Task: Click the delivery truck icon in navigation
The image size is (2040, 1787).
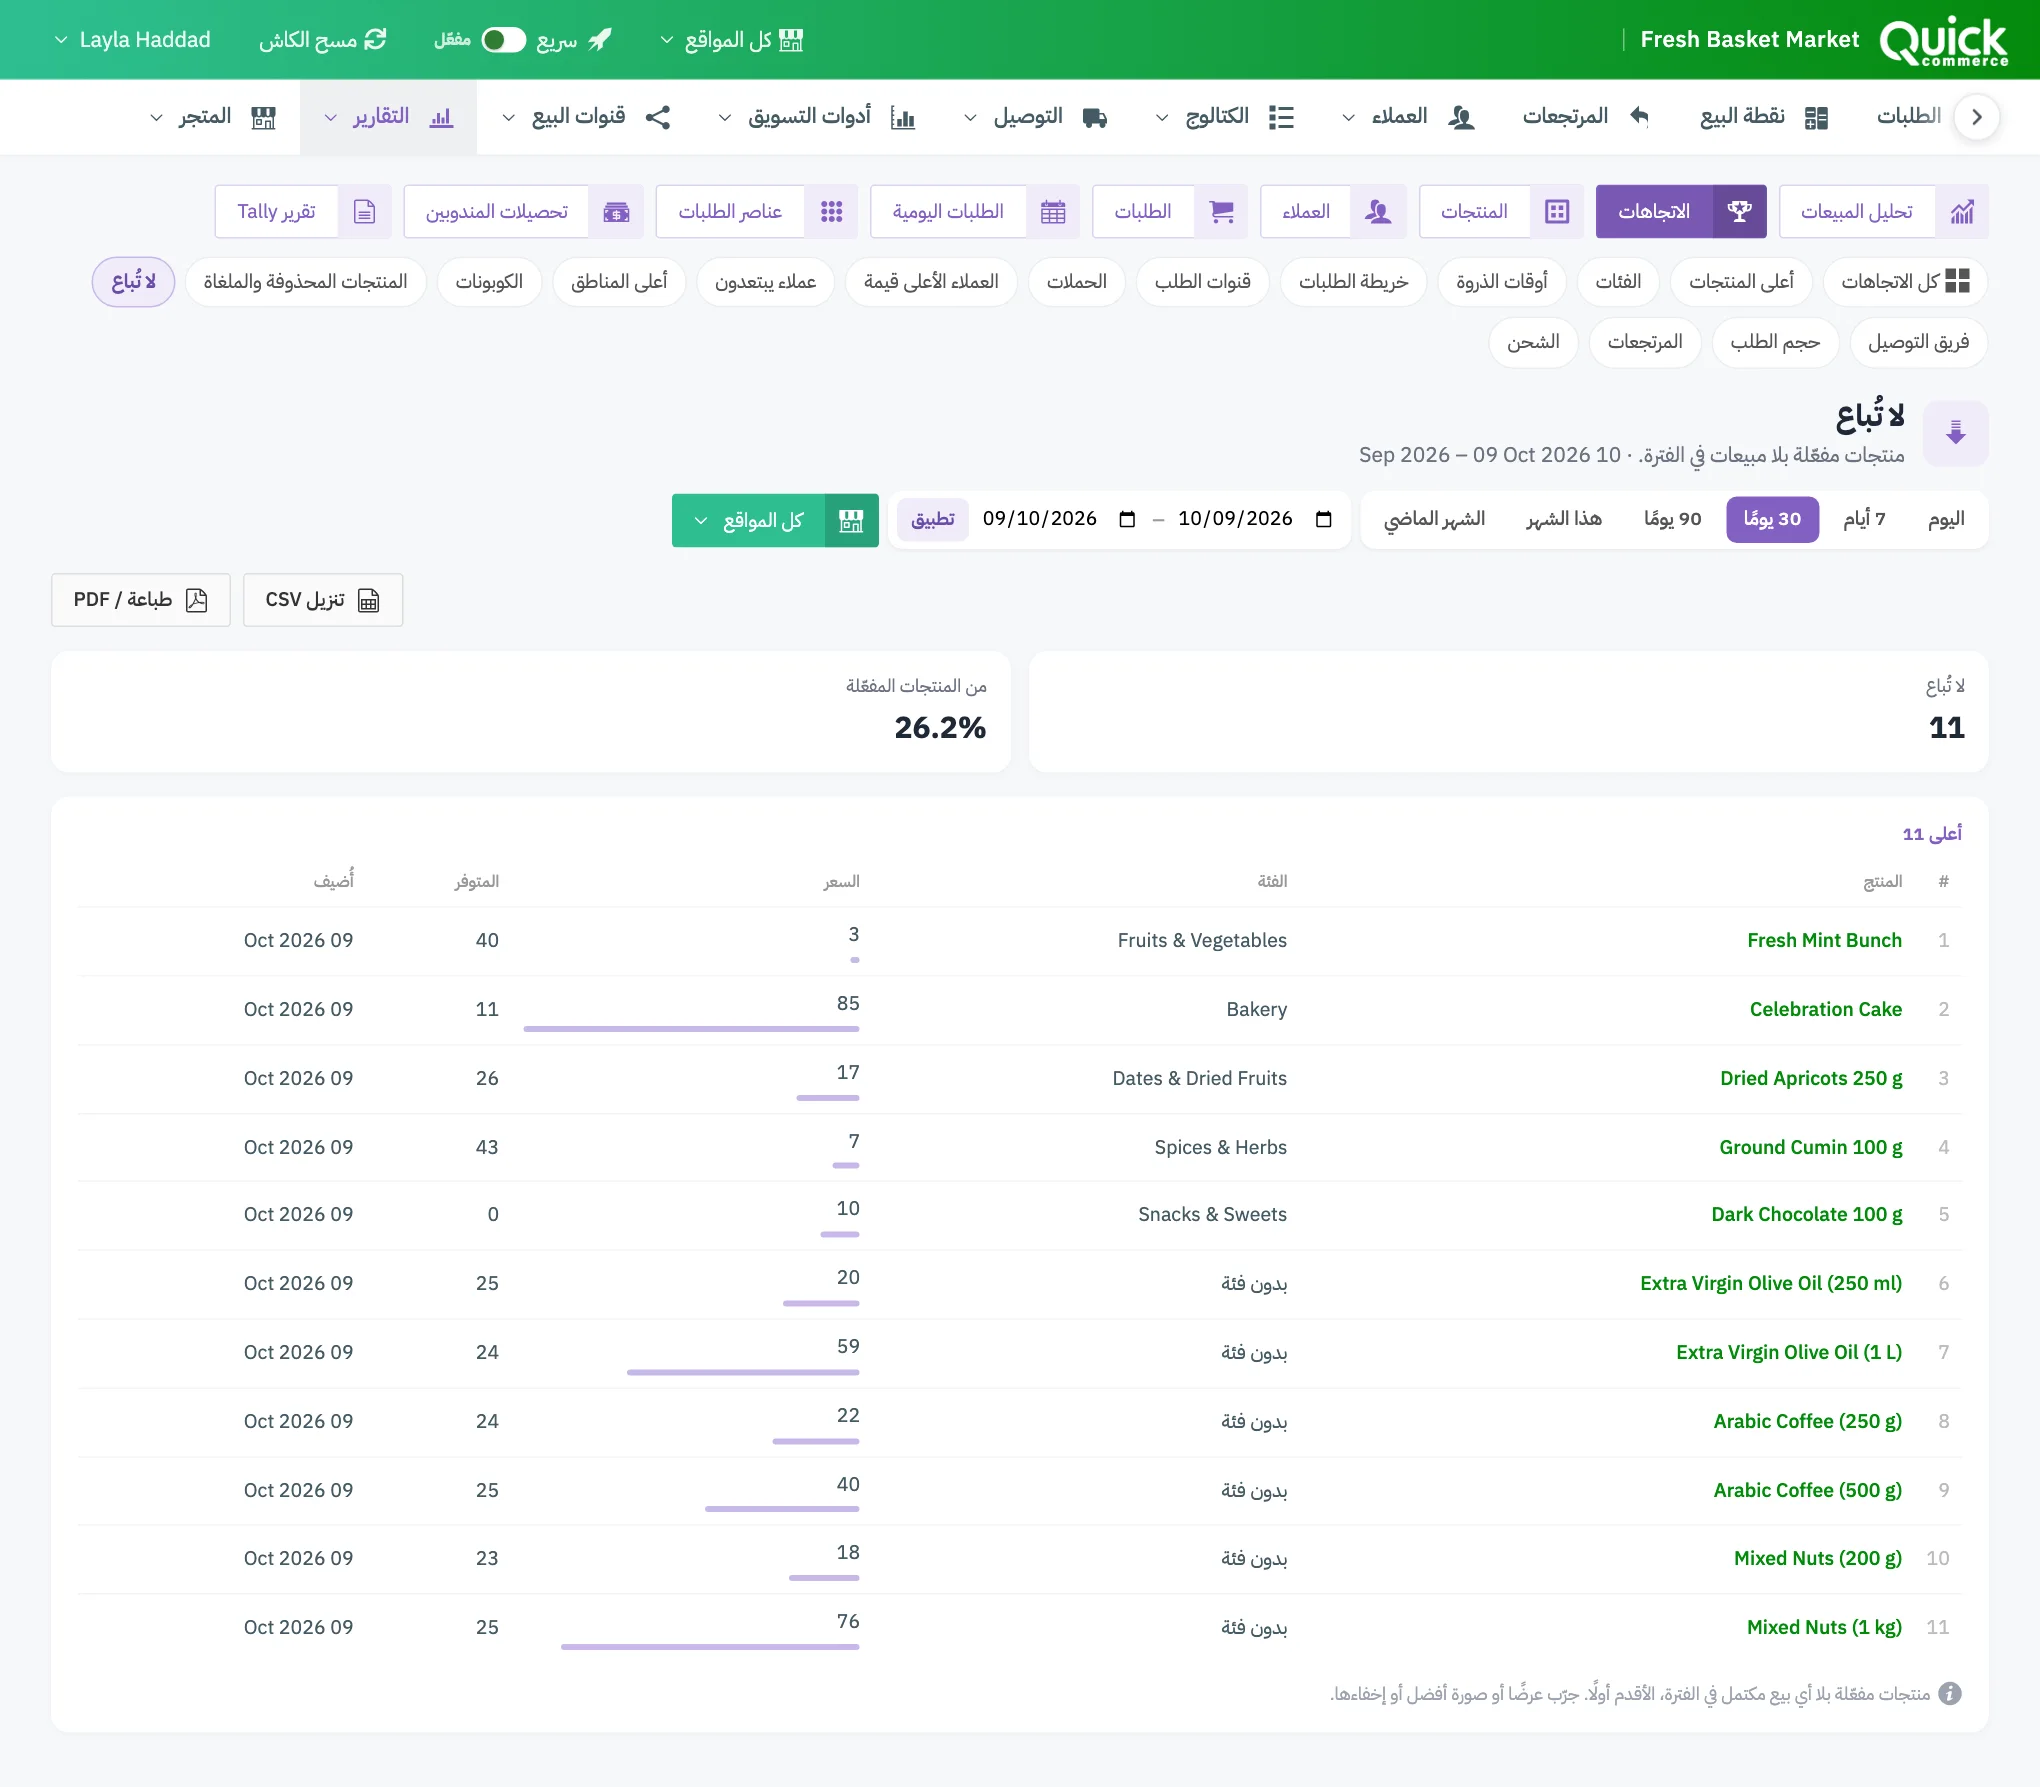Action: coord(1095,117)
